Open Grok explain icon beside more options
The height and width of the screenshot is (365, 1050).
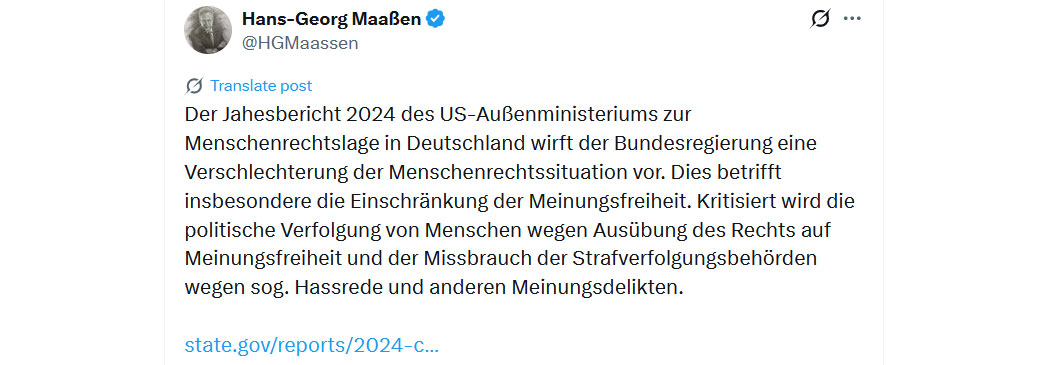820,19
